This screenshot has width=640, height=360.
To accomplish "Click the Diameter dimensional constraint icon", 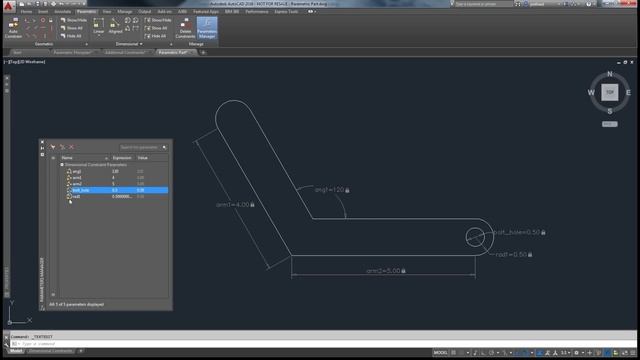I will point(136,20).
